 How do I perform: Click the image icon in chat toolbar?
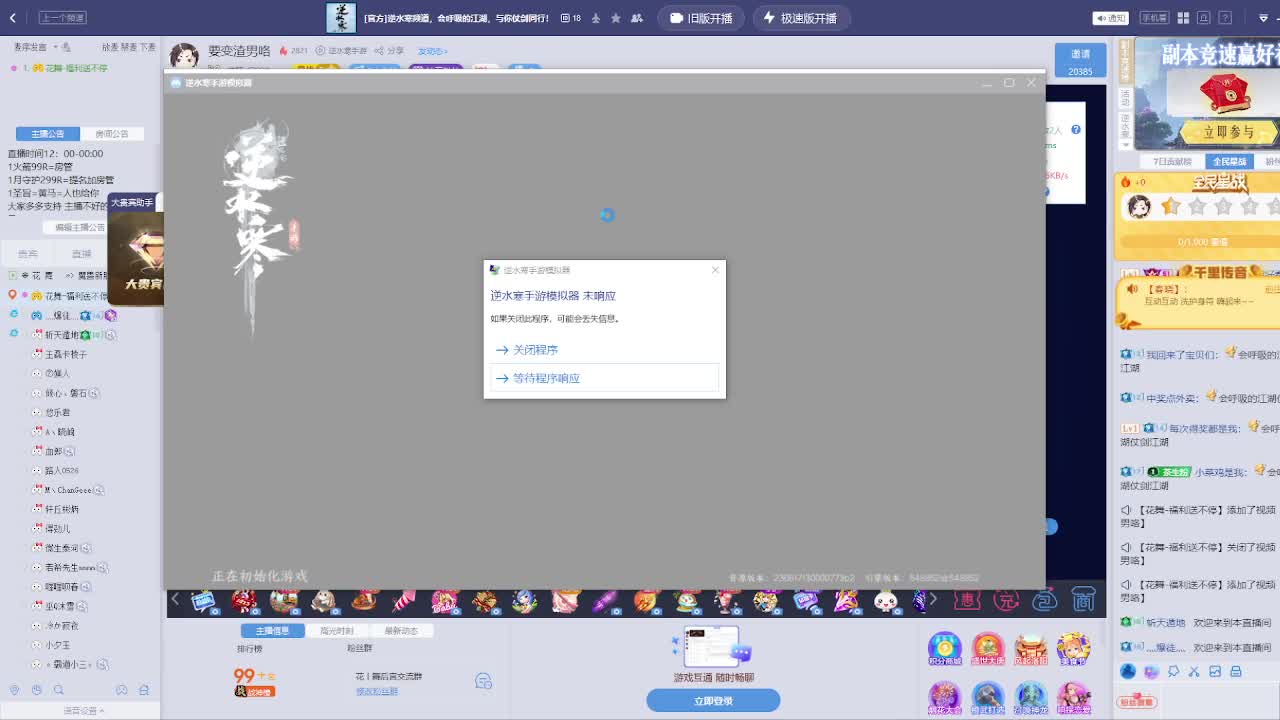1216,672
